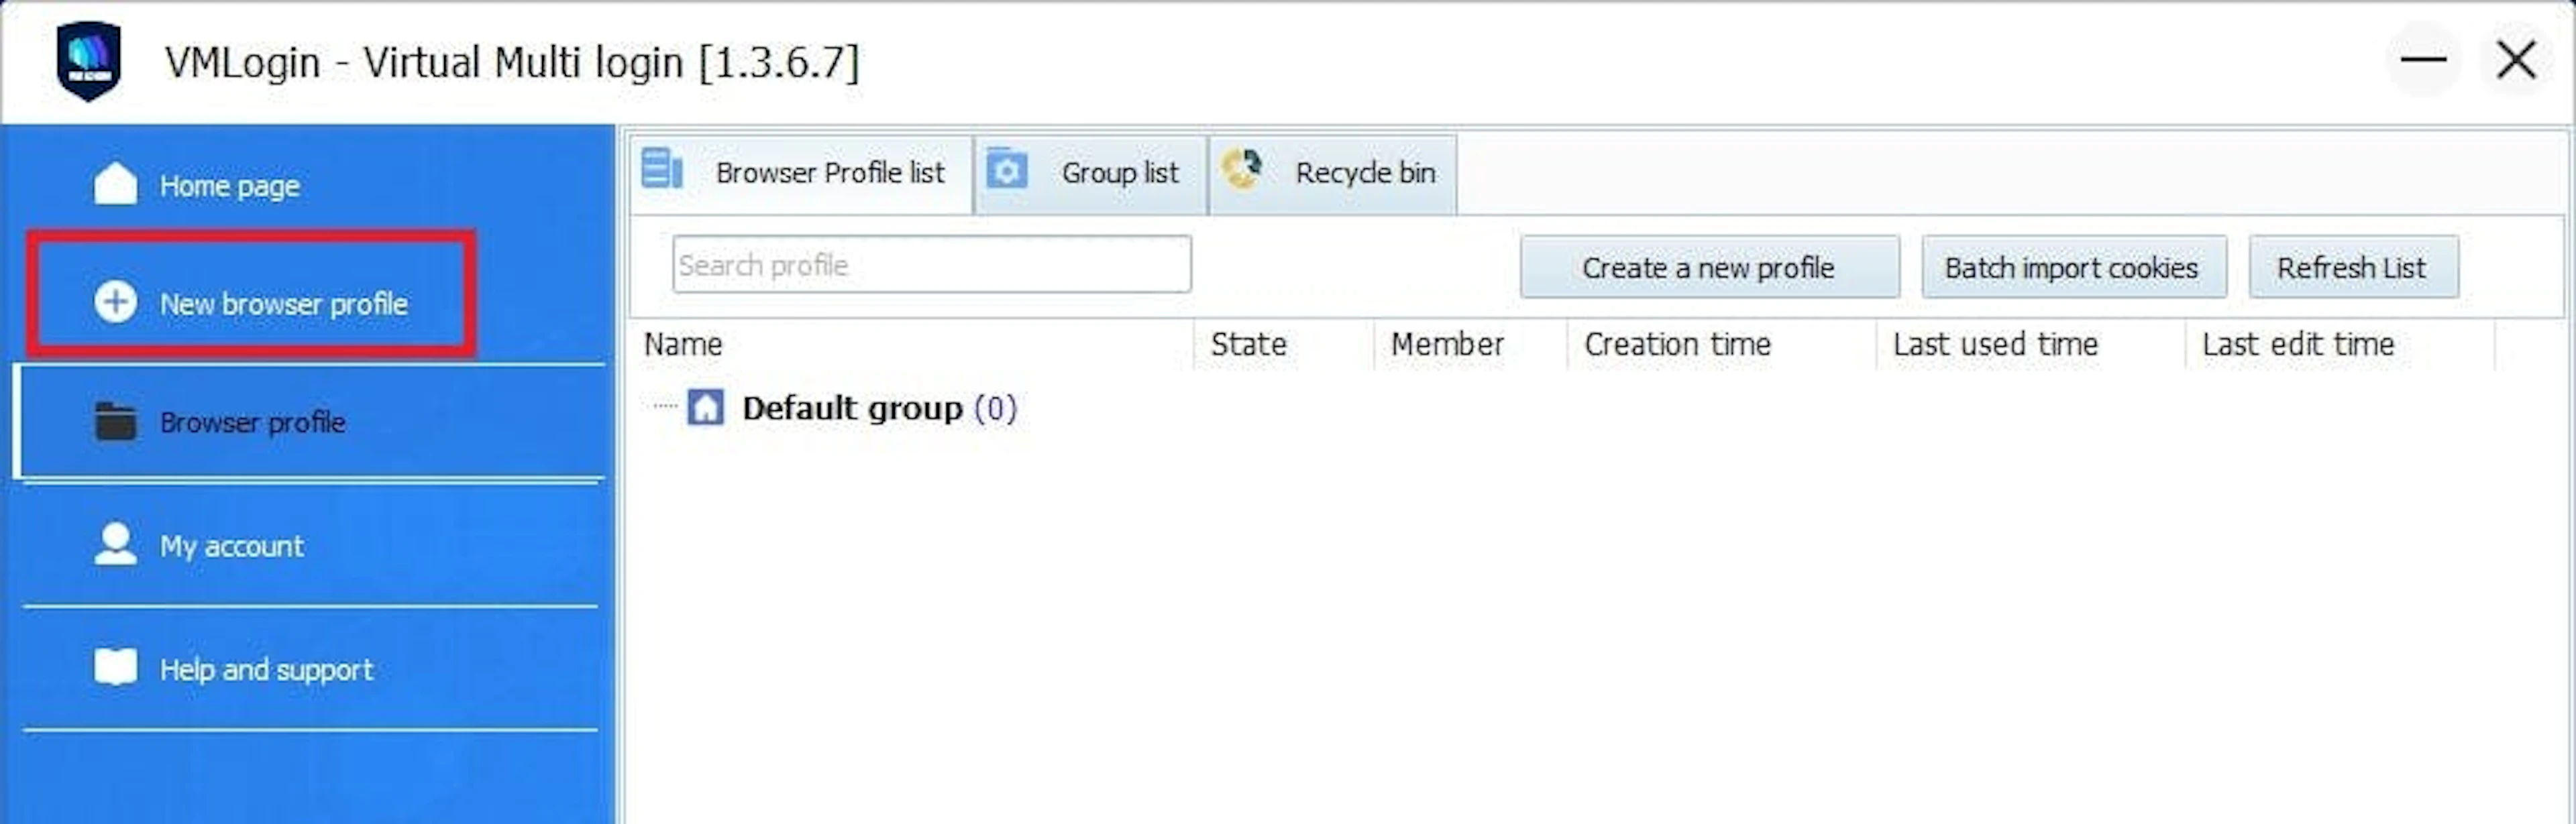Image resolution: width=2576 pixels, height=824 pixels.
Task: Click the Default group home icon
Action: tap(705, 407)
